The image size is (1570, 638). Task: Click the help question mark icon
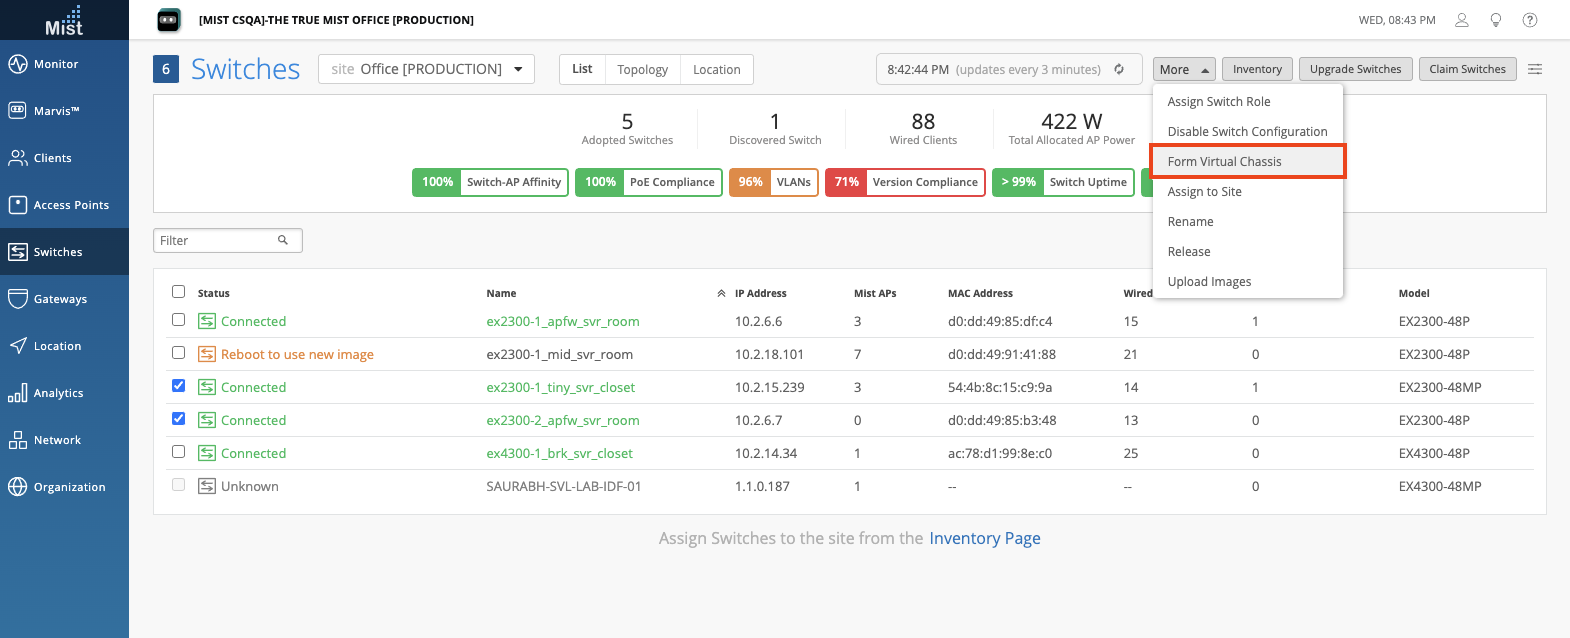tap(1530, 20)
